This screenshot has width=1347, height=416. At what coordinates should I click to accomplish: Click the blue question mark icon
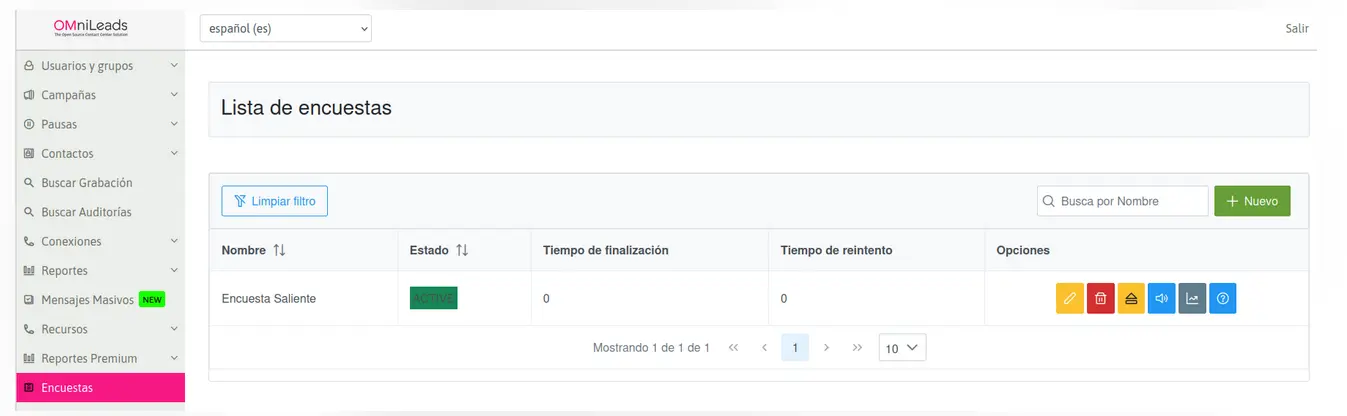click(1222, 298)
